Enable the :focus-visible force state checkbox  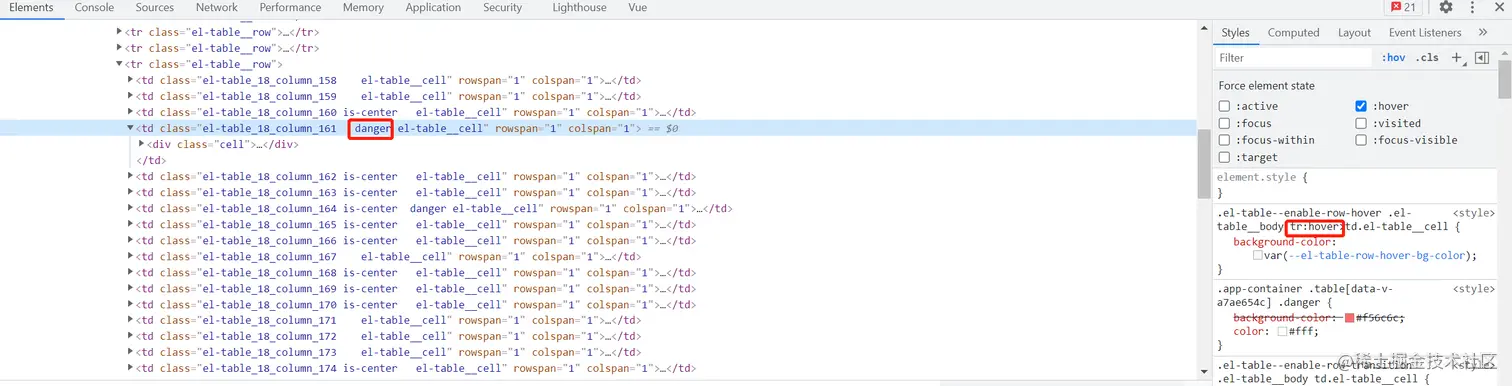1361,140
